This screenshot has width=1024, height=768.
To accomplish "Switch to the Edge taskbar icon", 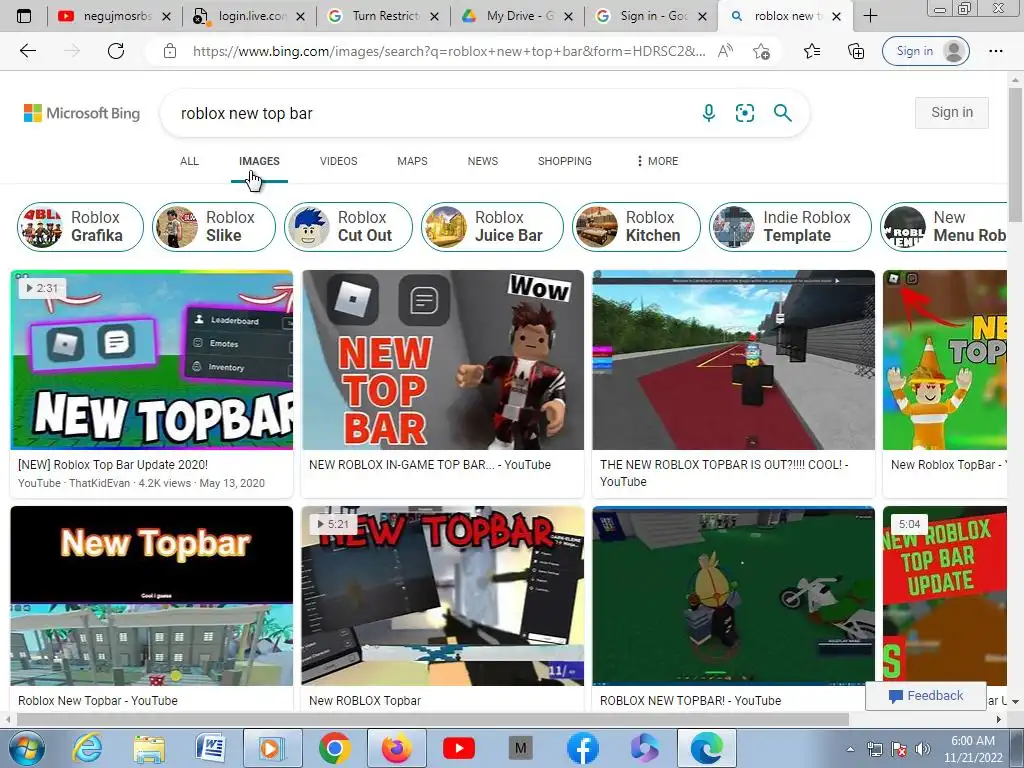I will [707, 748].
